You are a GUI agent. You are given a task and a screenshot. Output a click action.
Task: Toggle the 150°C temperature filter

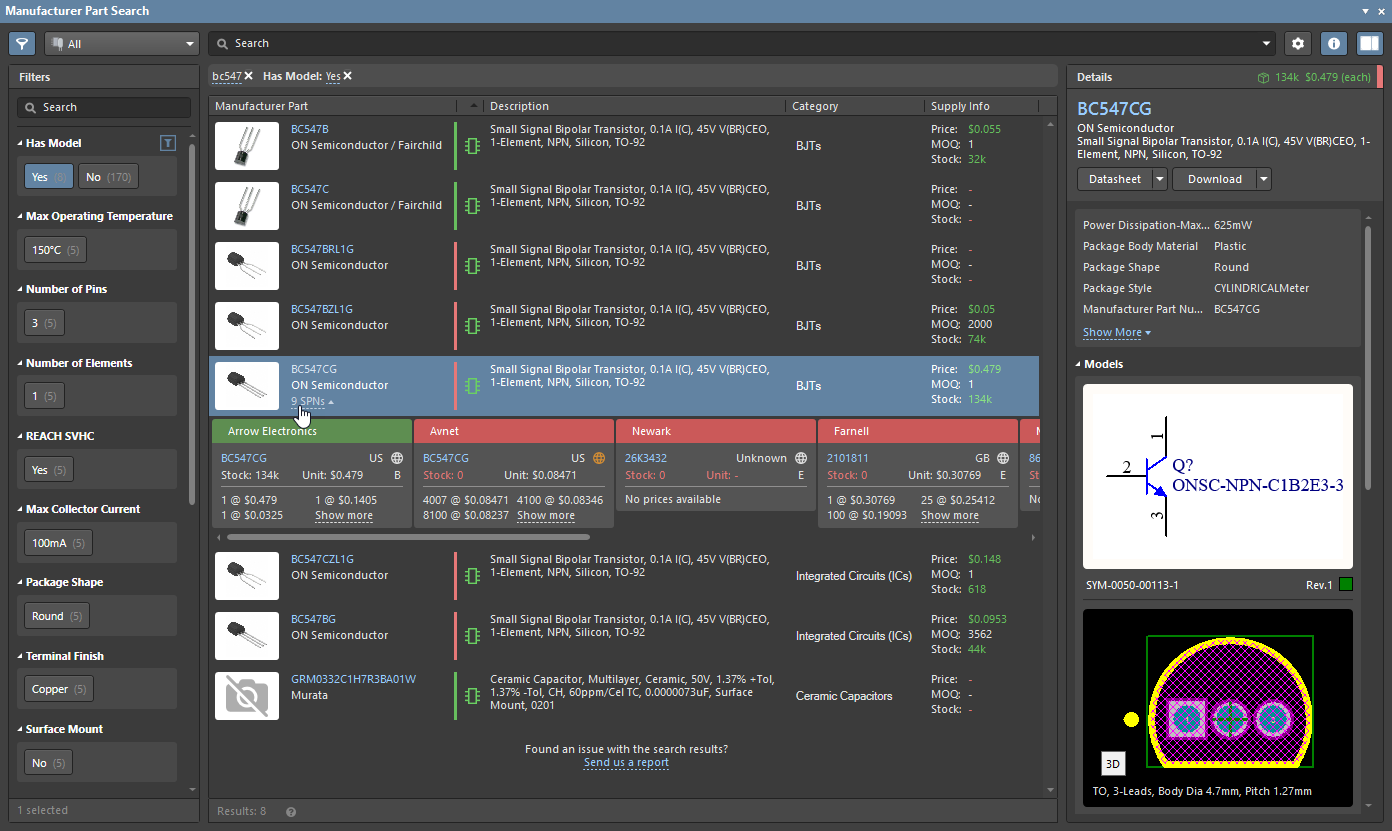click(x=55, y=250)
